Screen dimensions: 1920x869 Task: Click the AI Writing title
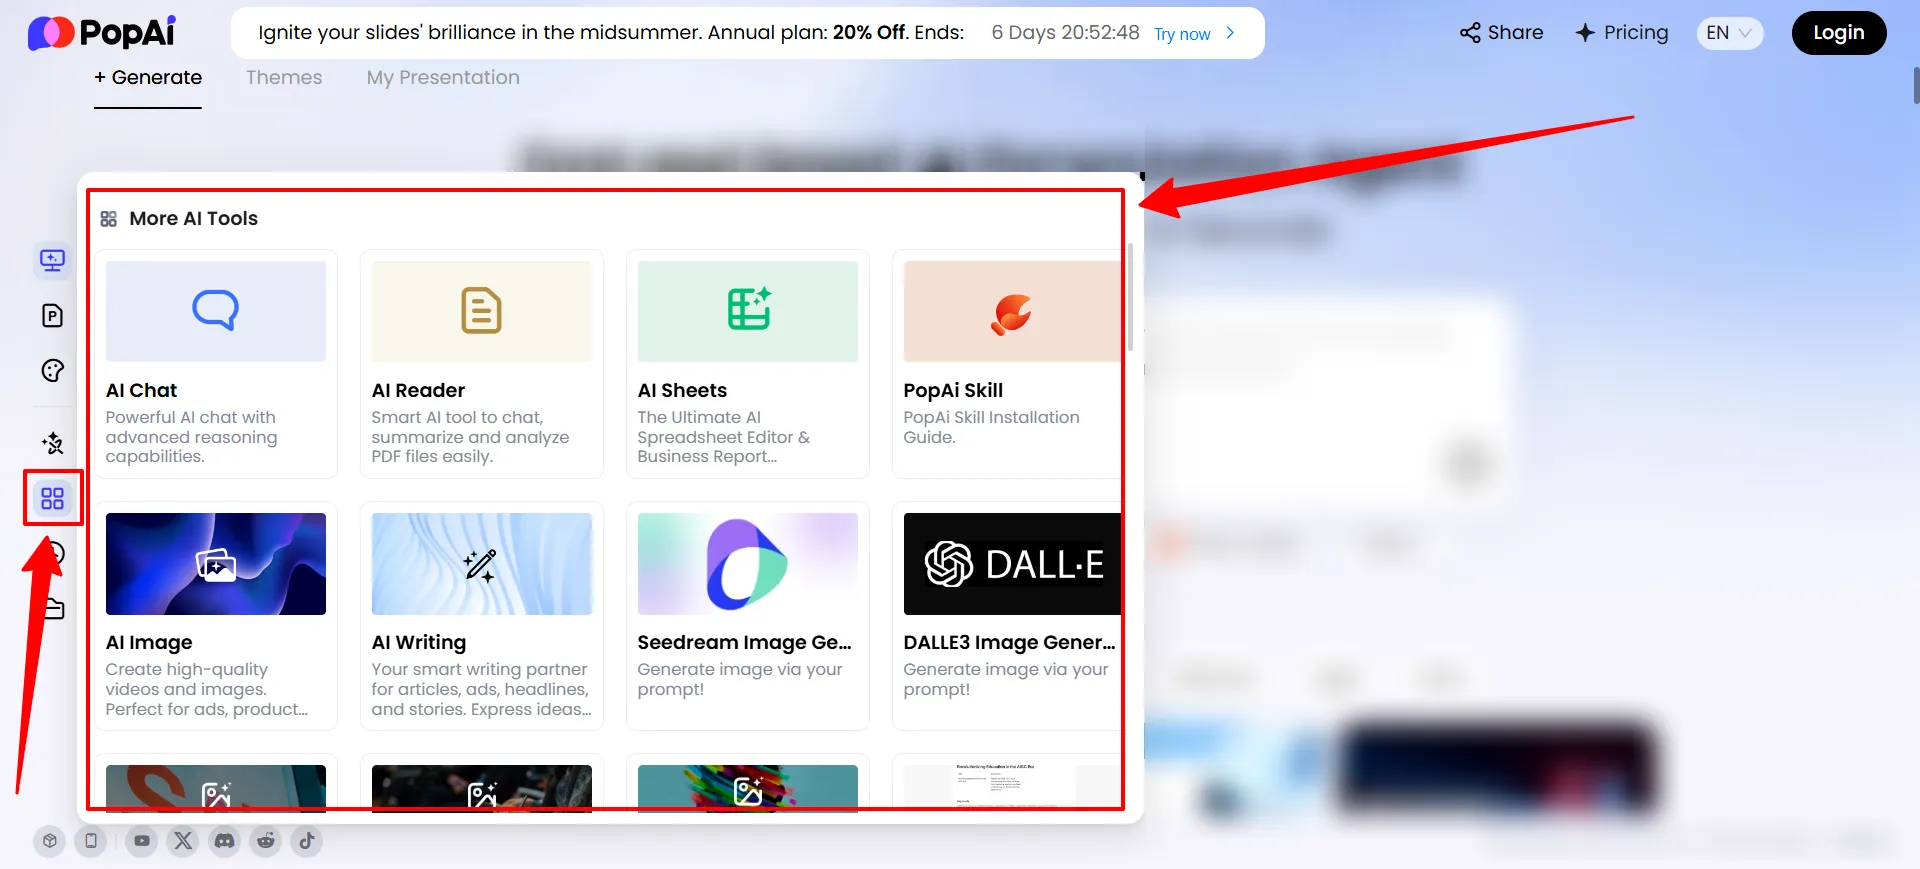click(419, 642)
